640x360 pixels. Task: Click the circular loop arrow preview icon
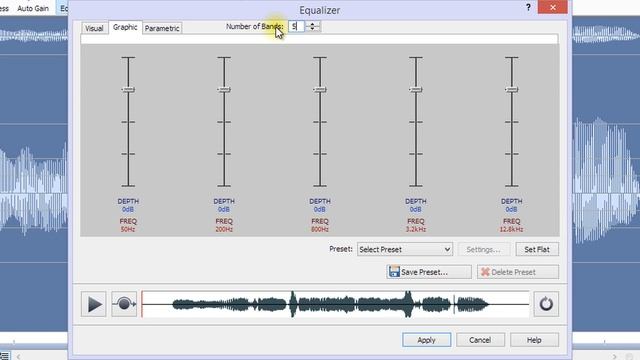tap(546, 304)
